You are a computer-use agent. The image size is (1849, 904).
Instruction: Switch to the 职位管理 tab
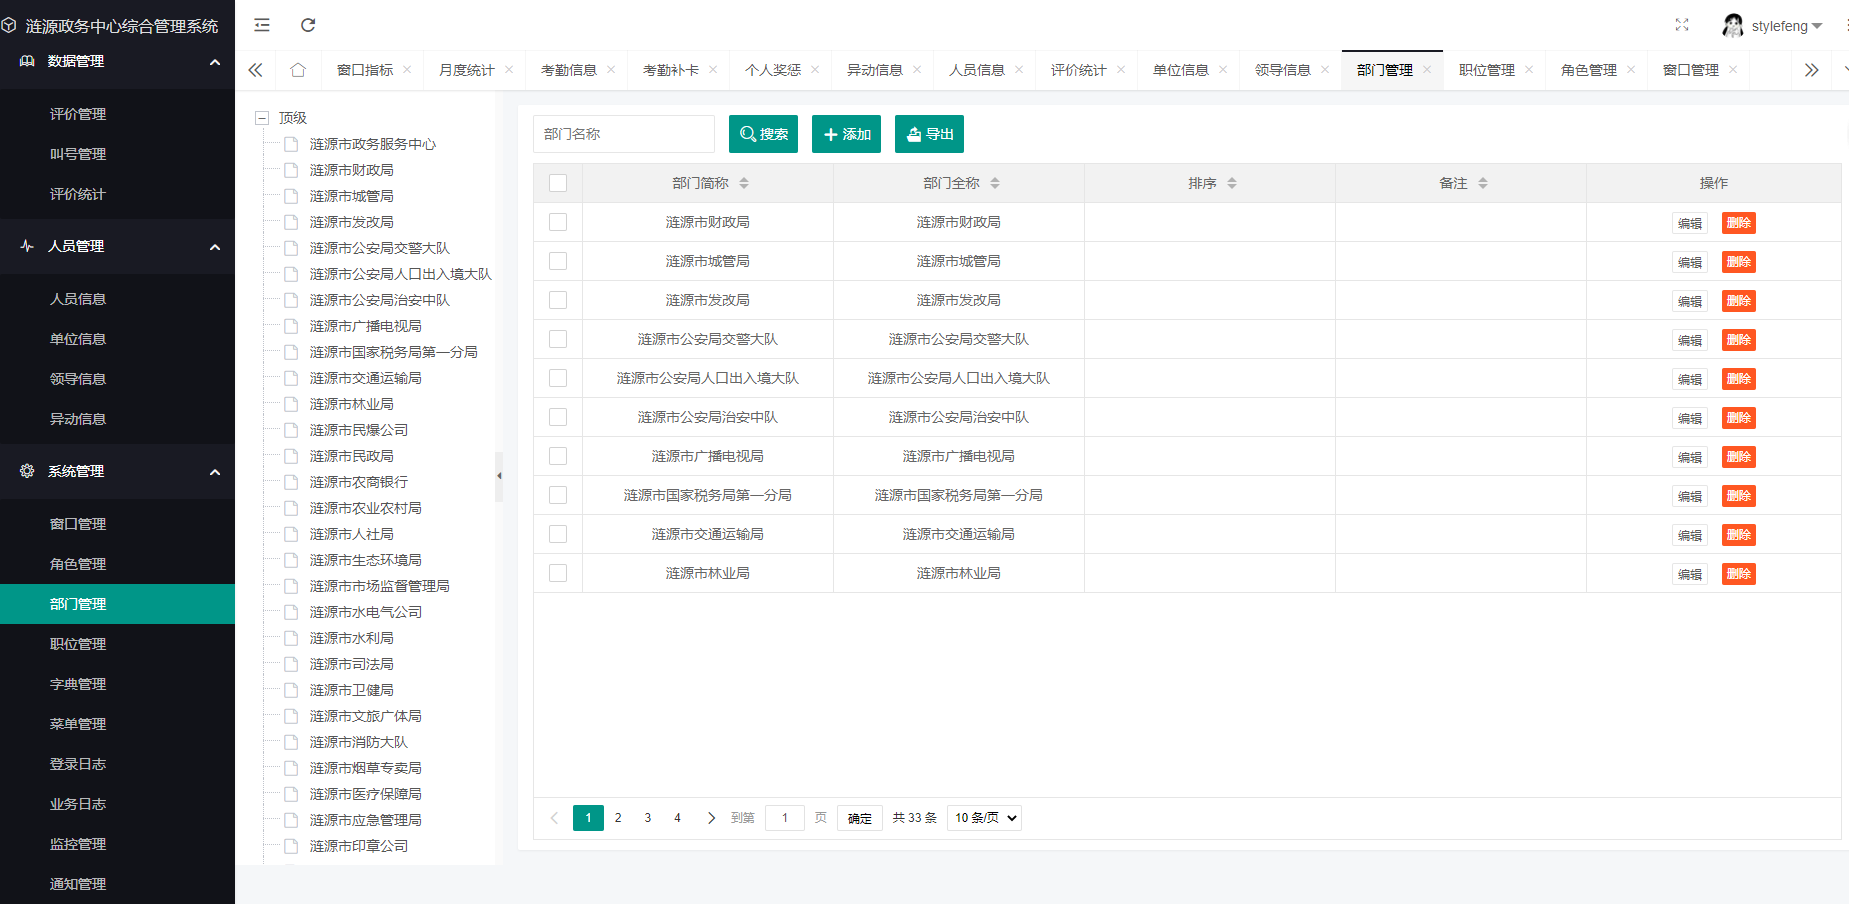(1486, 70)
